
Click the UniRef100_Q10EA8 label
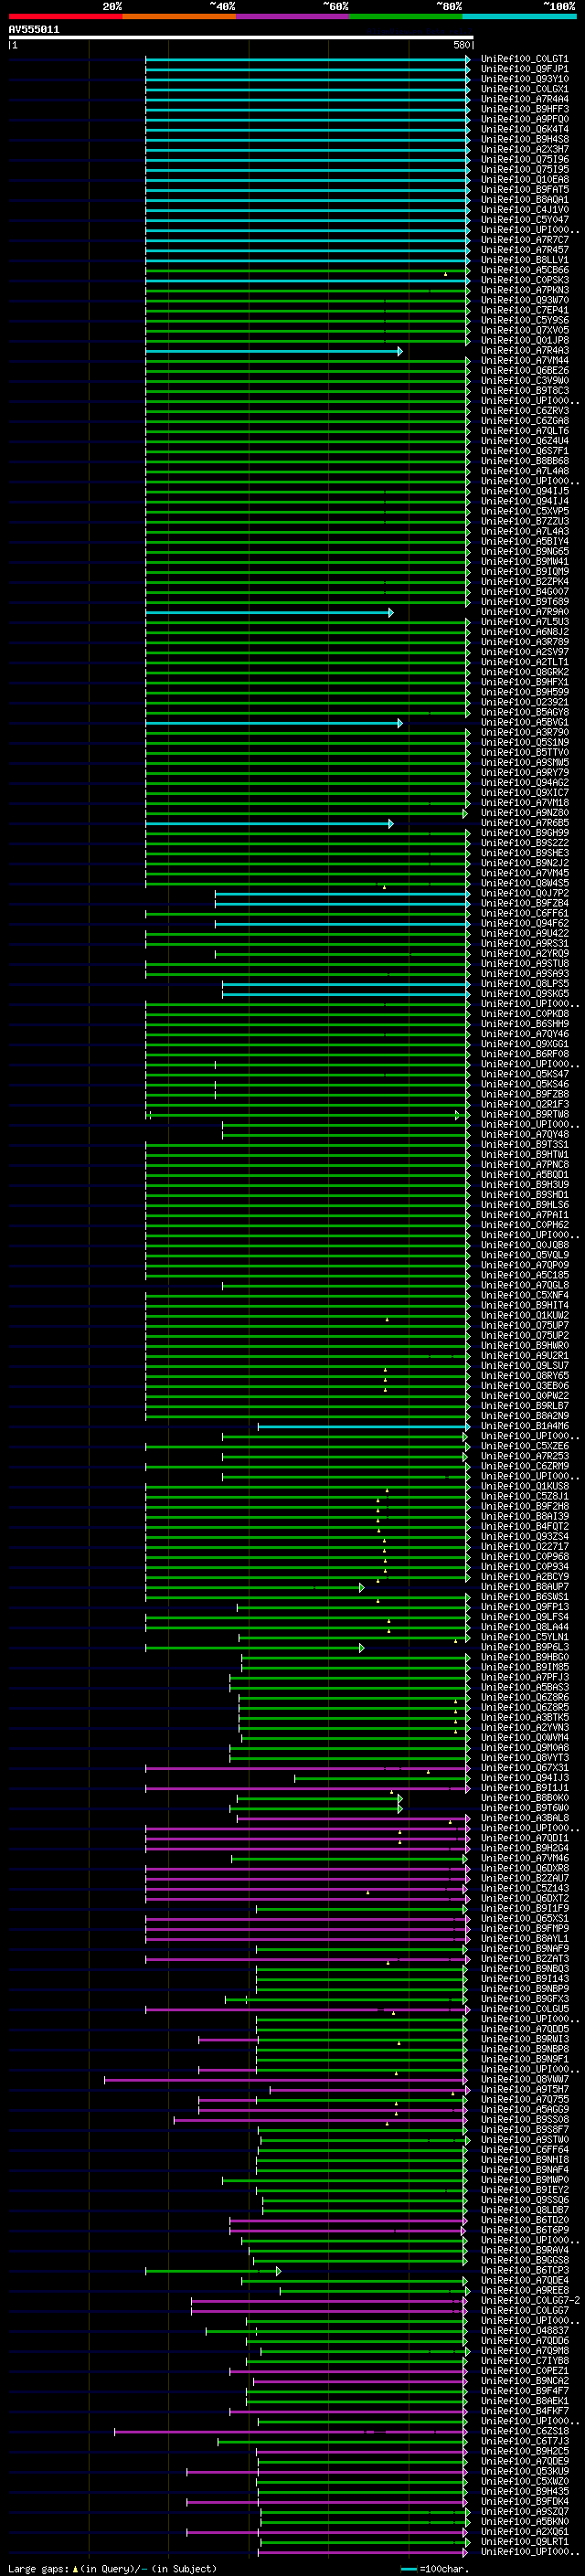click(524, 180)
